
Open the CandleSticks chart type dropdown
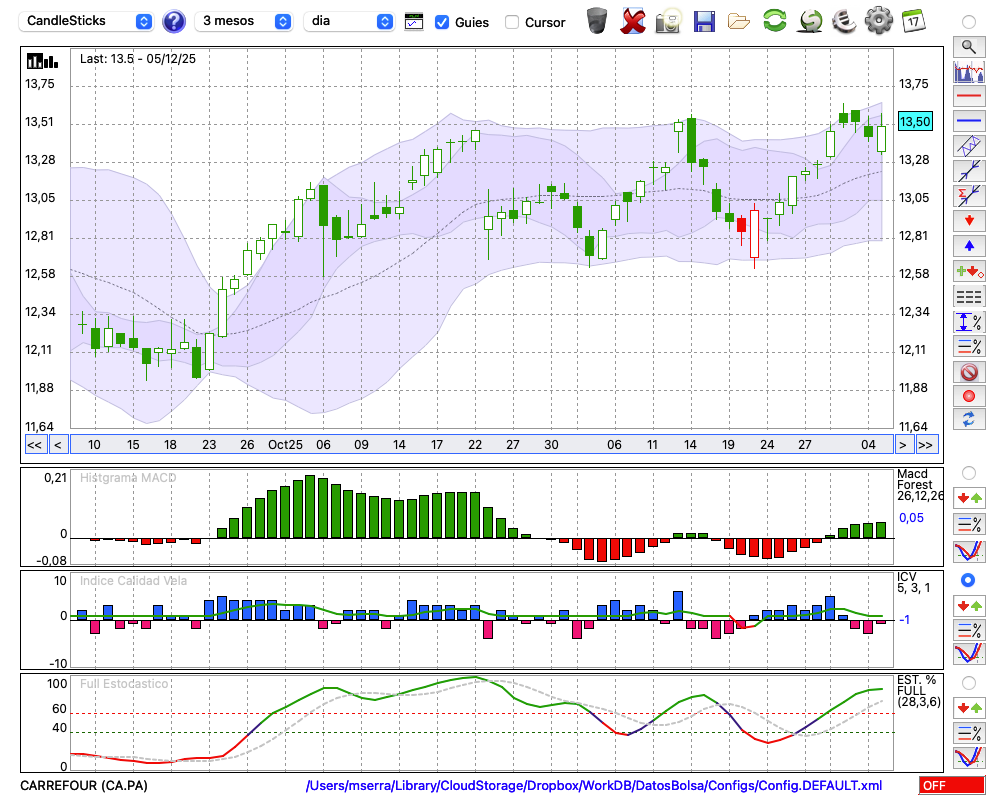point(88,21)
